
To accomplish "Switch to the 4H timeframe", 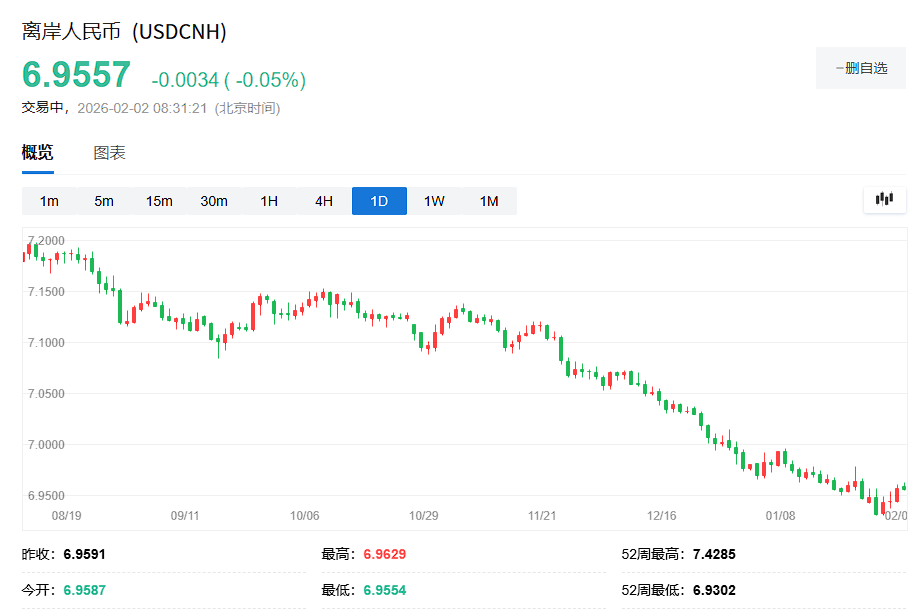I will pos(322,200).
